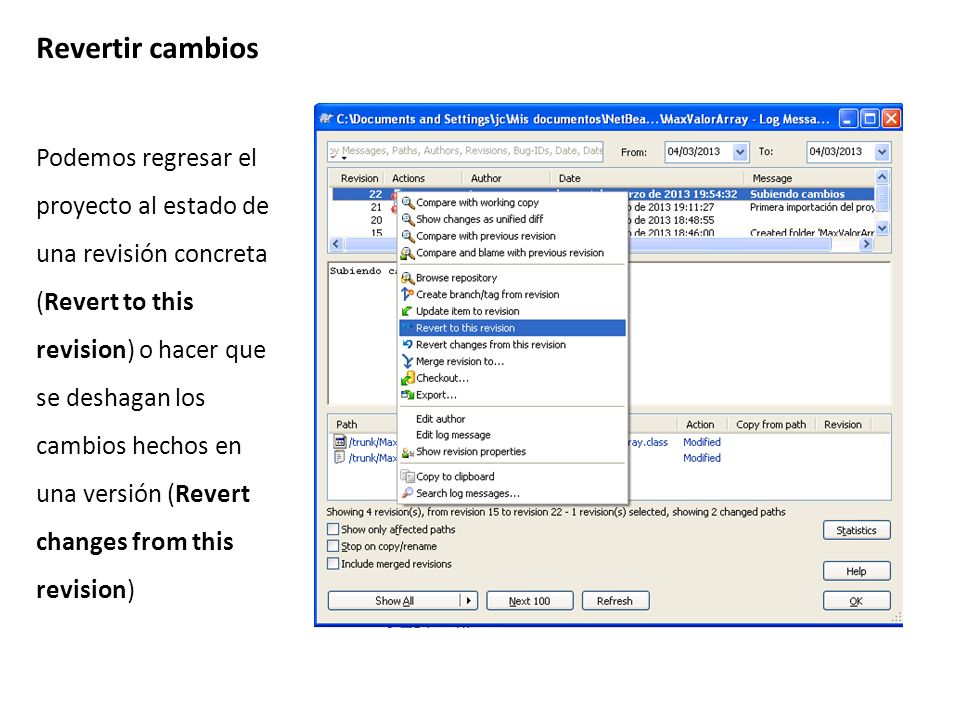This screenshot has height=720, width=960.
Task: Click the Update item to revision icon
Action: [x=407, y=311]
